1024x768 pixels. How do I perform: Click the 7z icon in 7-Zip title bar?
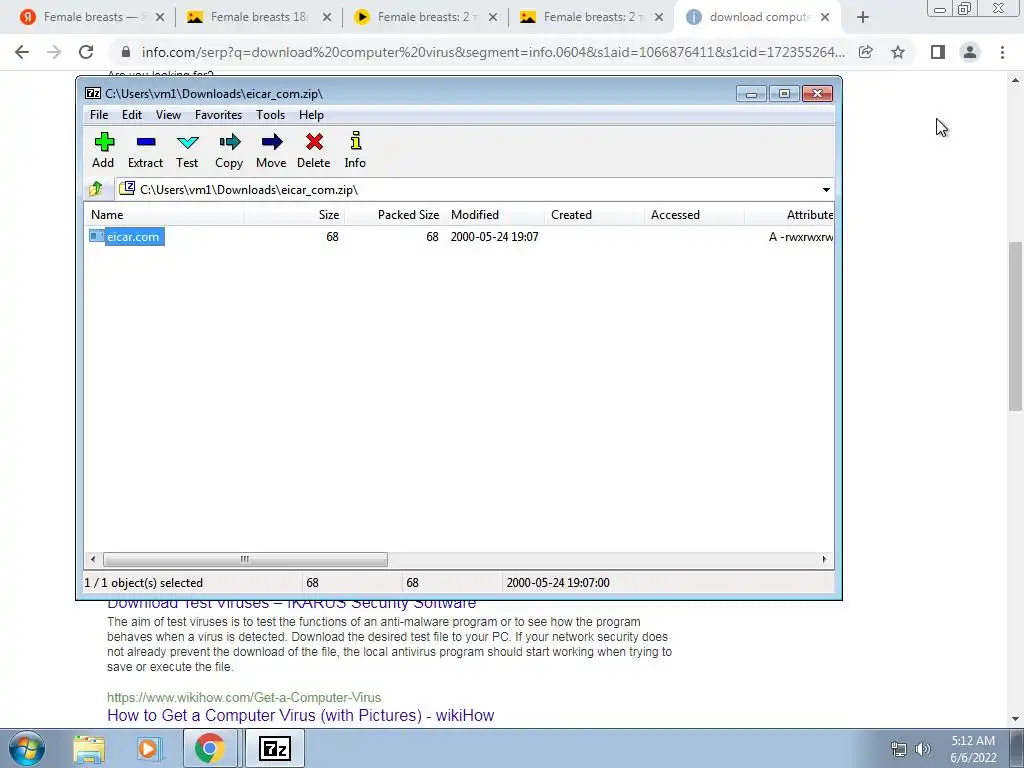[93, 93]
